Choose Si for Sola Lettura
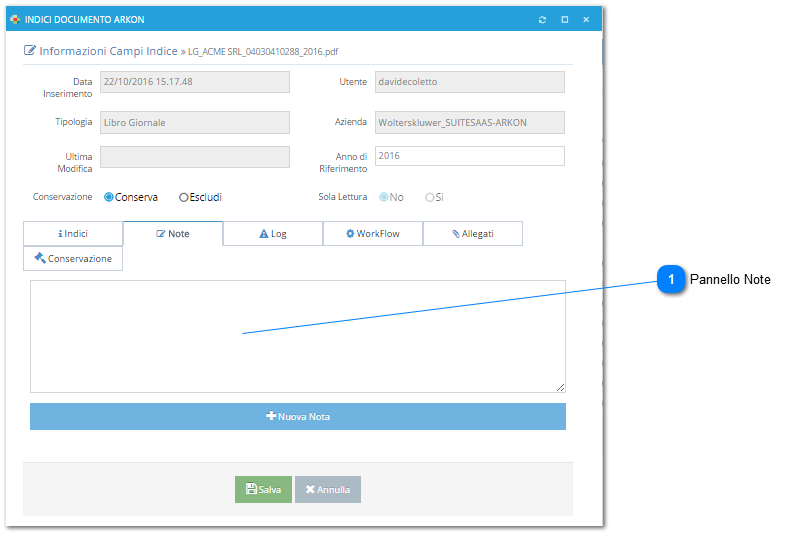 pyautogui.click(x=430, y=197)
